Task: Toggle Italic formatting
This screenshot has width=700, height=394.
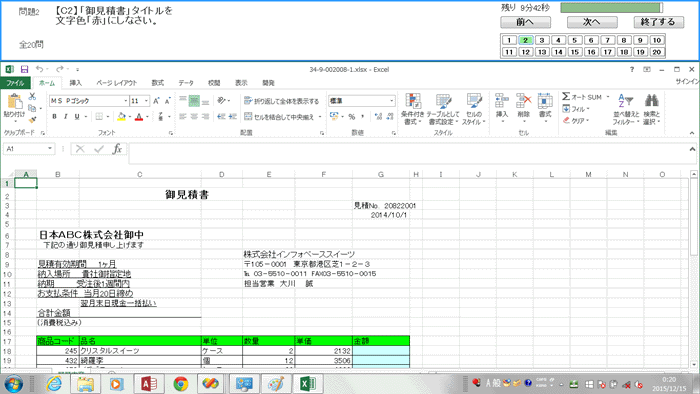Action: (x=66, y=117)
